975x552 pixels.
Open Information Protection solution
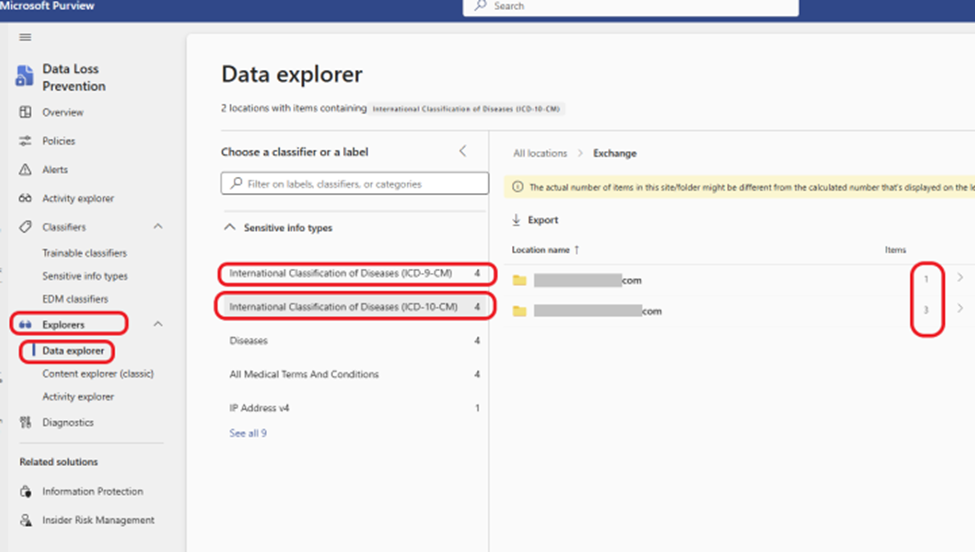tap(93, 492)
